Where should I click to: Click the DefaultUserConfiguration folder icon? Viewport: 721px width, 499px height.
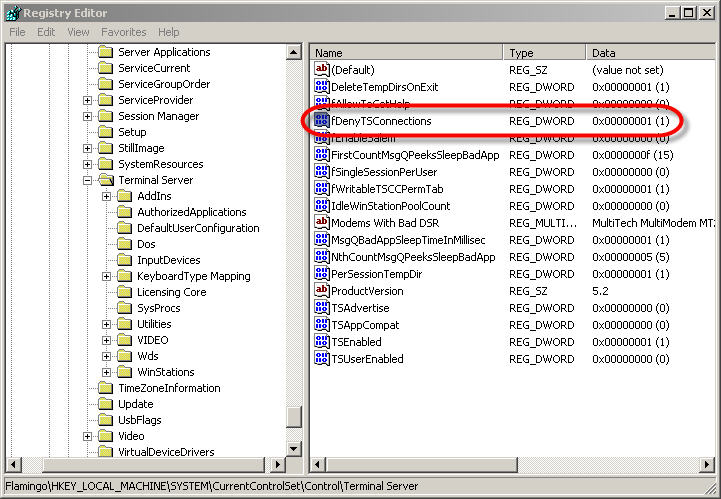click(125, 228)
